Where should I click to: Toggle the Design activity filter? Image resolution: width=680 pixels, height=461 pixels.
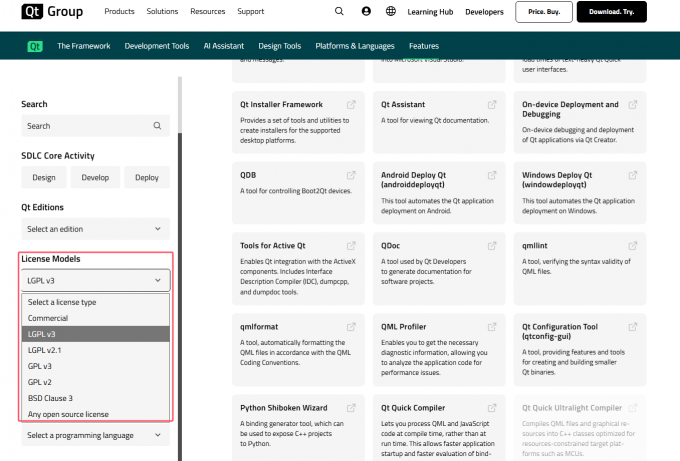pyautogui.click(x=43, y=177)
